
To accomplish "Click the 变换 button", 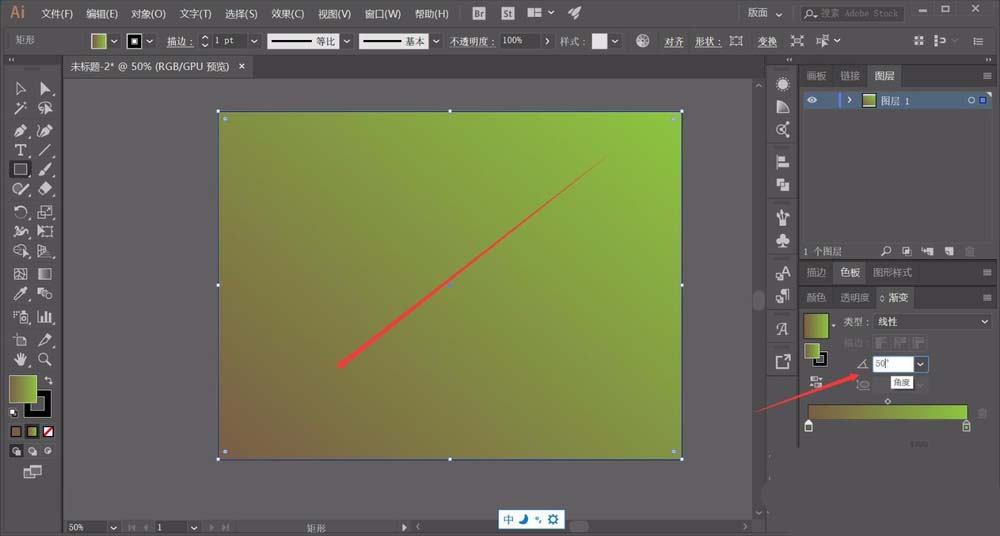I will coord(767,41).
